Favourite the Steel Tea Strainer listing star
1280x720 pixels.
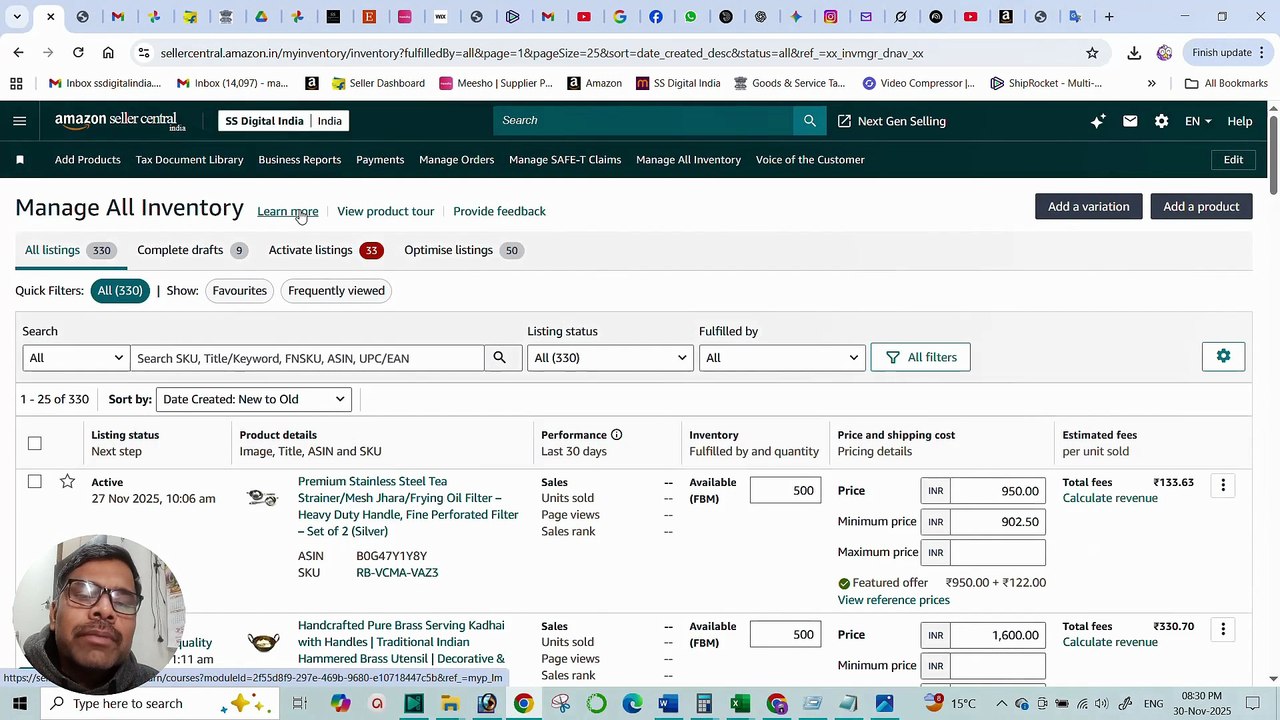[67, 482]
